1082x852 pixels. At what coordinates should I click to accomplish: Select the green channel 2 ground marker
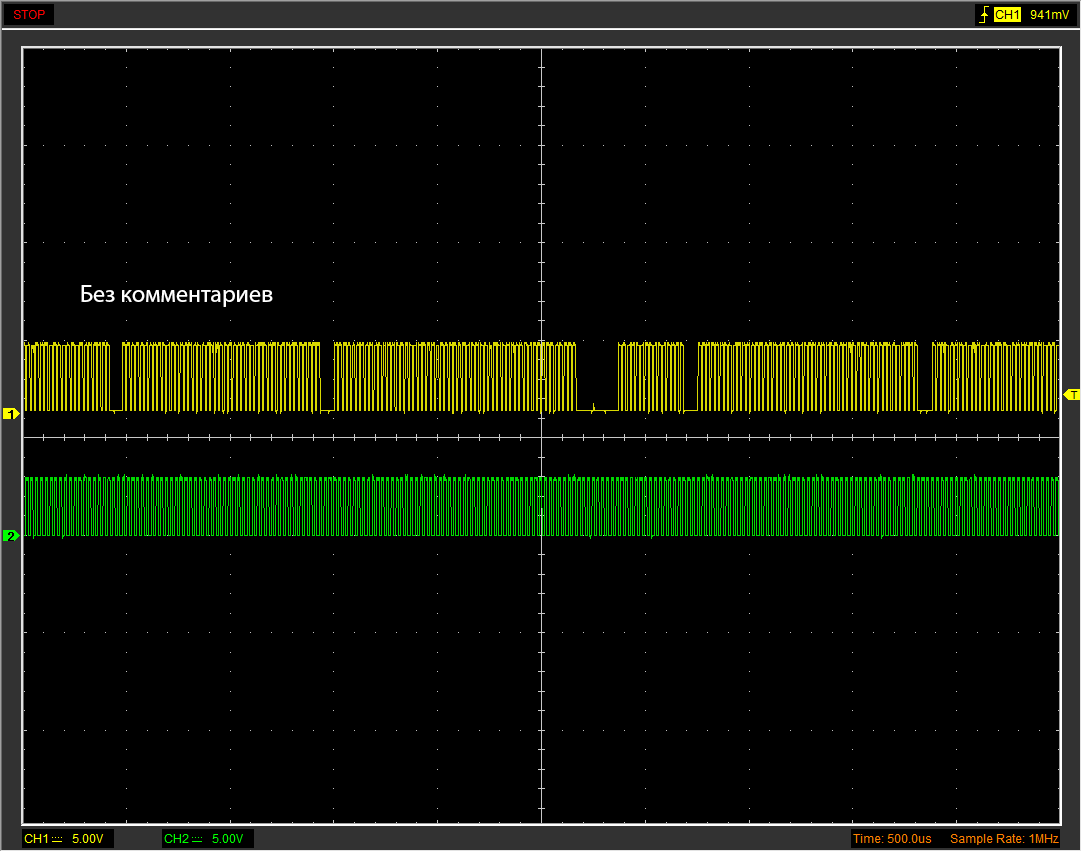pyautogui.click(x=11, y=535)
